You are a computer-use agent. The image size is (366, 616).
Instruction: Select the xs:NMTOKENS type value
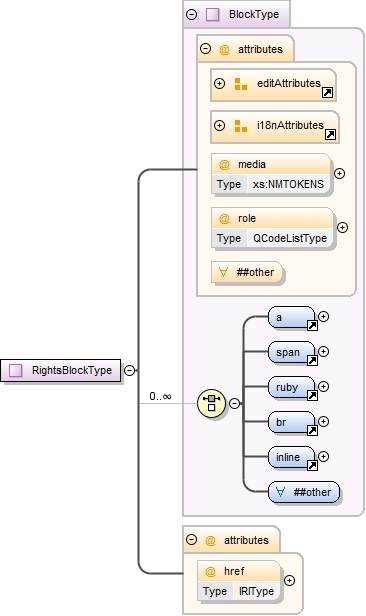[x=288, y=184]
